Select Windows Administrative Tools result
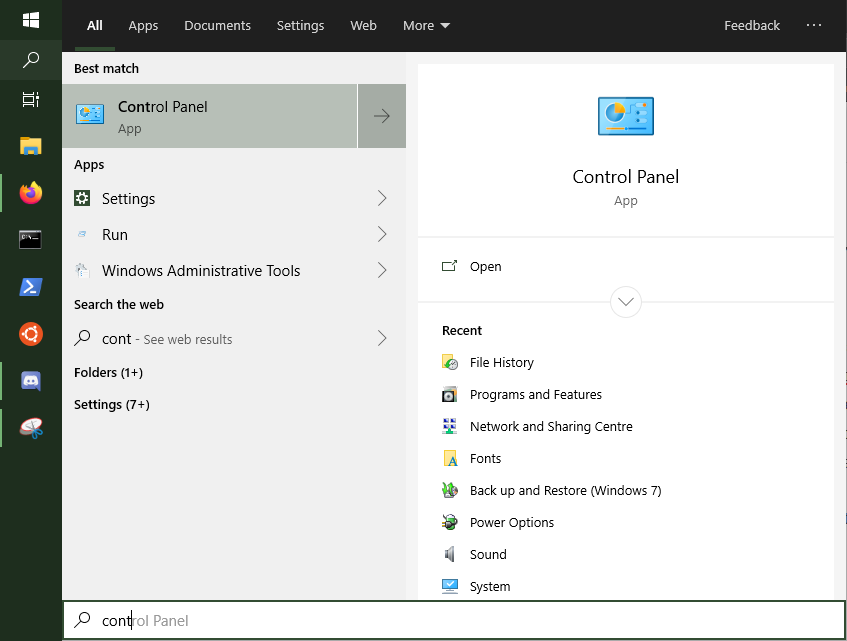This screenshot has height=641, width=847. (x=234, y=270)
